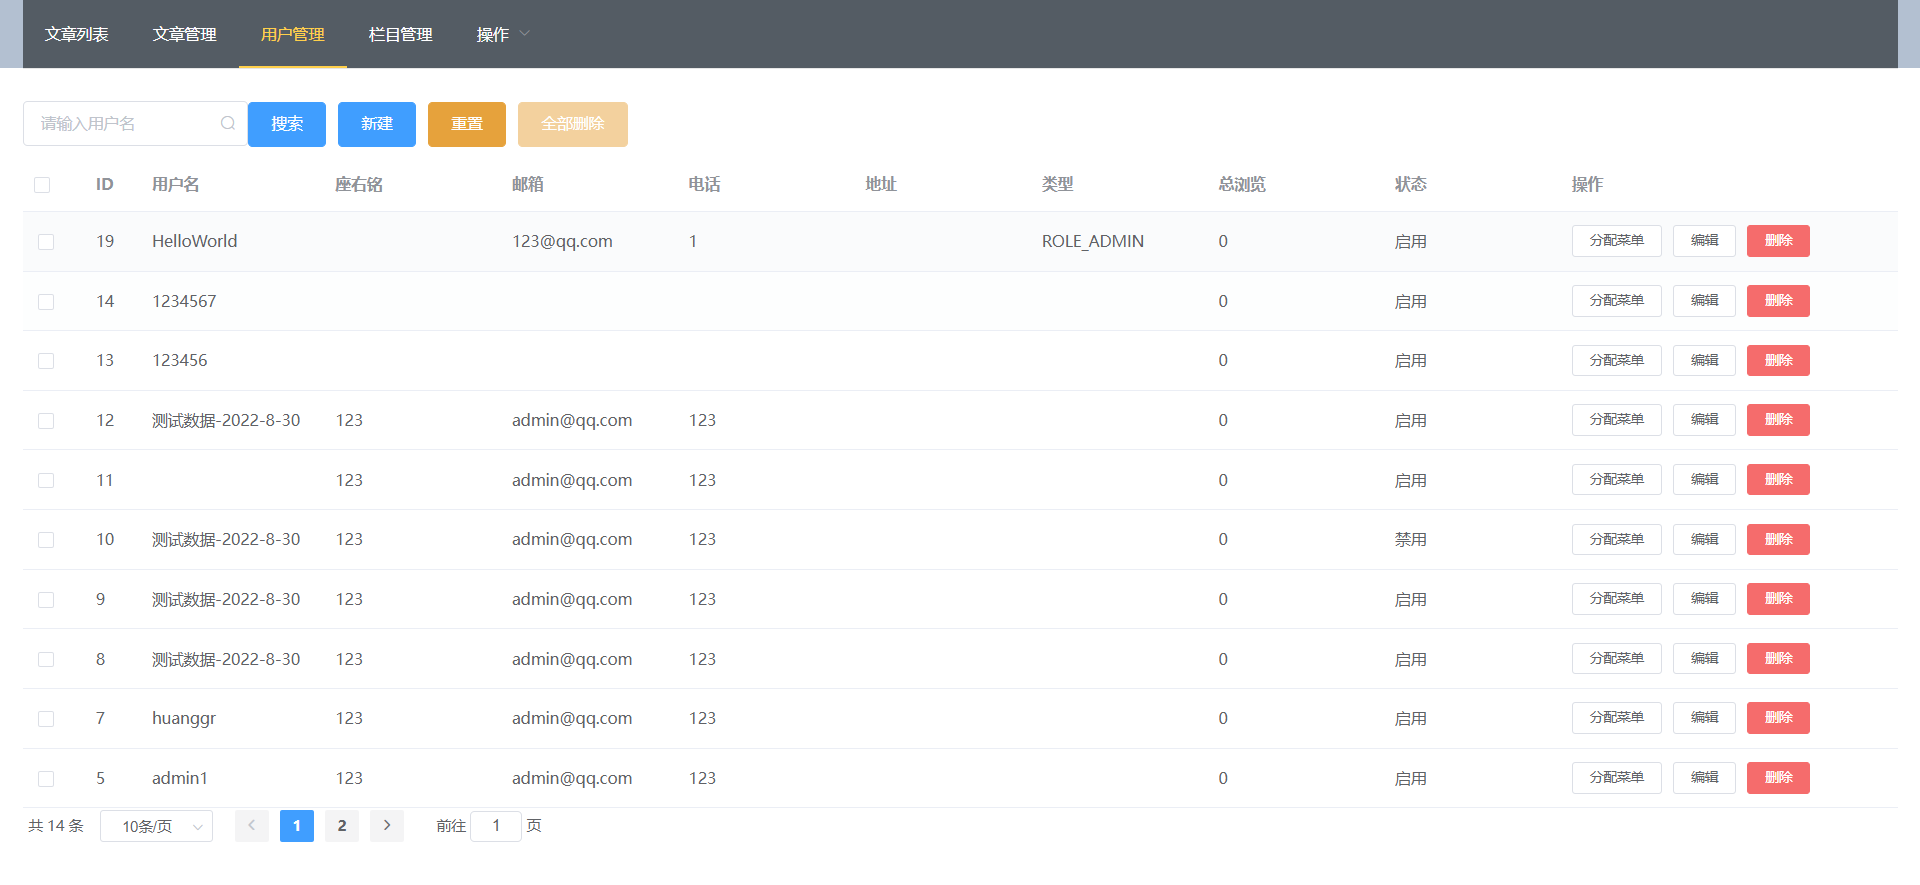1920x885 pixels.
Task: Select row checkbox for ID 12
Action: (46, 421)
